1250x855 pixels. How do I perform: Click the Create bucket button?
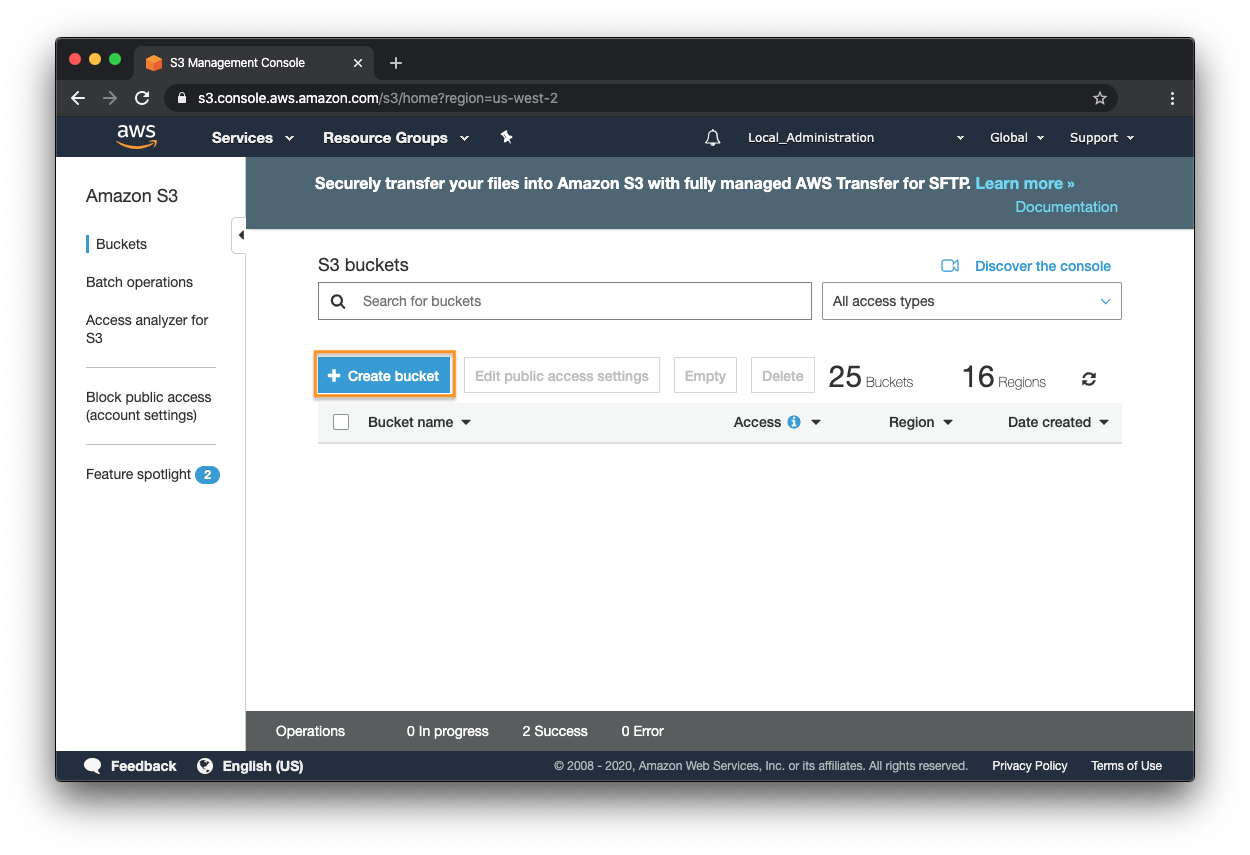click(x=384, y=376)
